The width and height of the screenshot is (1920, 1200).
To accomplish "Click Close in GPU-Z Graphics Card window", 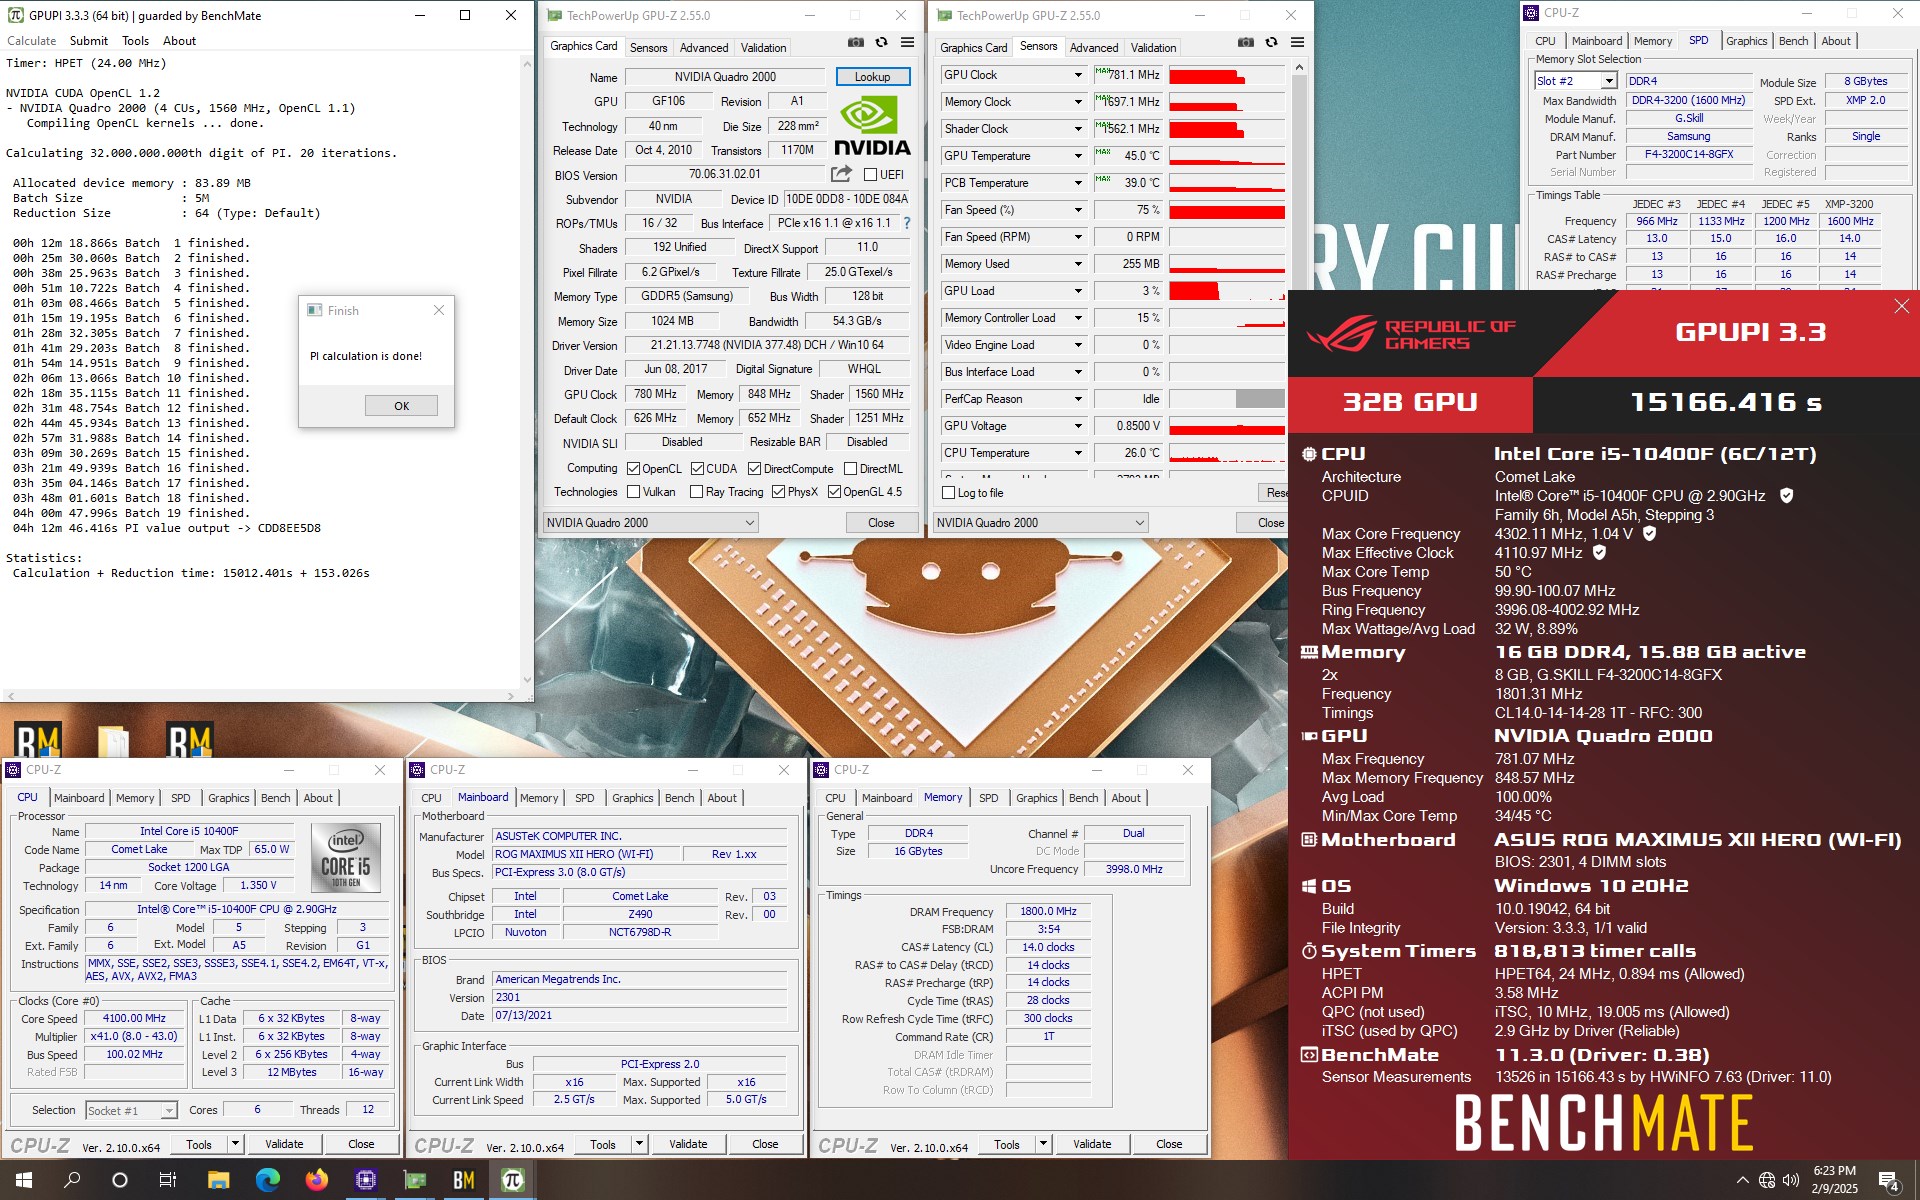I will tap(881, 523).
